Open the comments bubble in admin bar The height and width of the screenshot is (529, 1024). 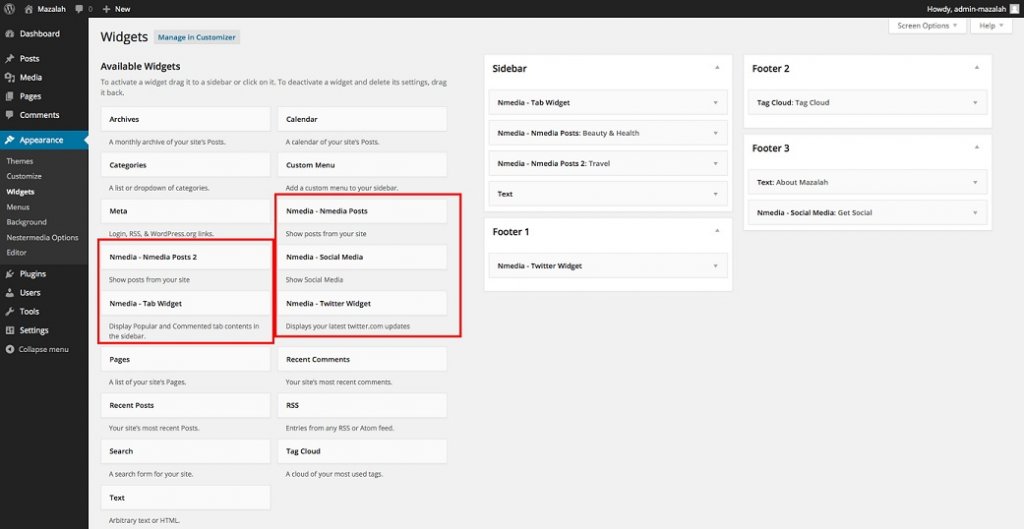[x=79, y=9]
